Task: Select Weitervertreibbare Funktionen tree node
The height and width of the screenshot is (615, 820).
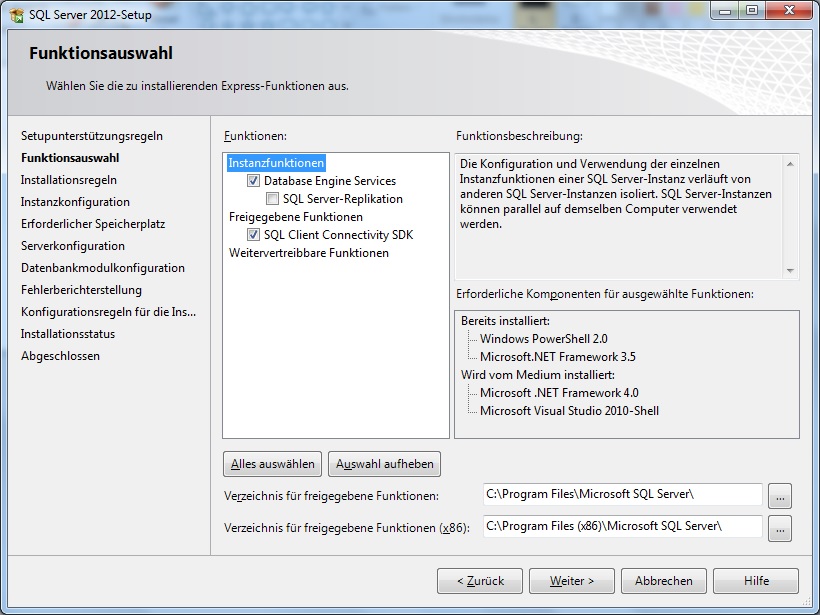Action: [x=309, y=253]
